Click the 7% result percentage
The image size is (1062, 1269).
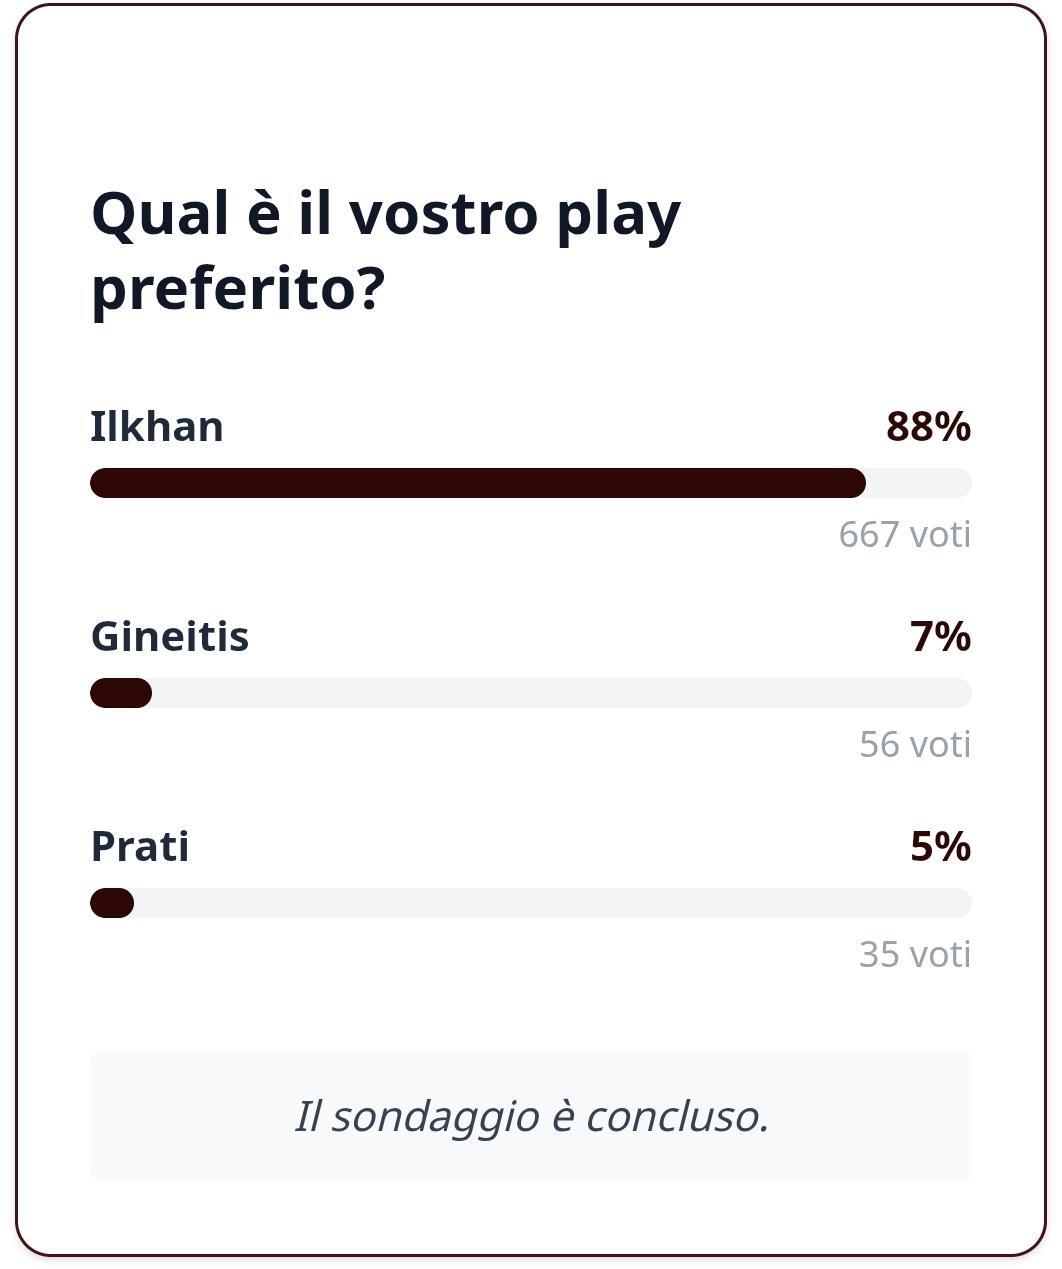click(x=940, y=637)
